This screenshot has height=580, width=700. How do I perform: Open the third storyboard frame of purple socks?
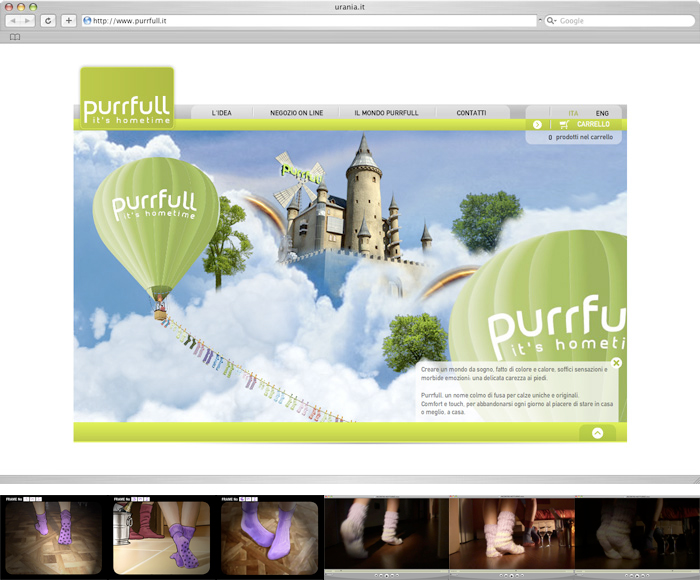coord(269,537)
